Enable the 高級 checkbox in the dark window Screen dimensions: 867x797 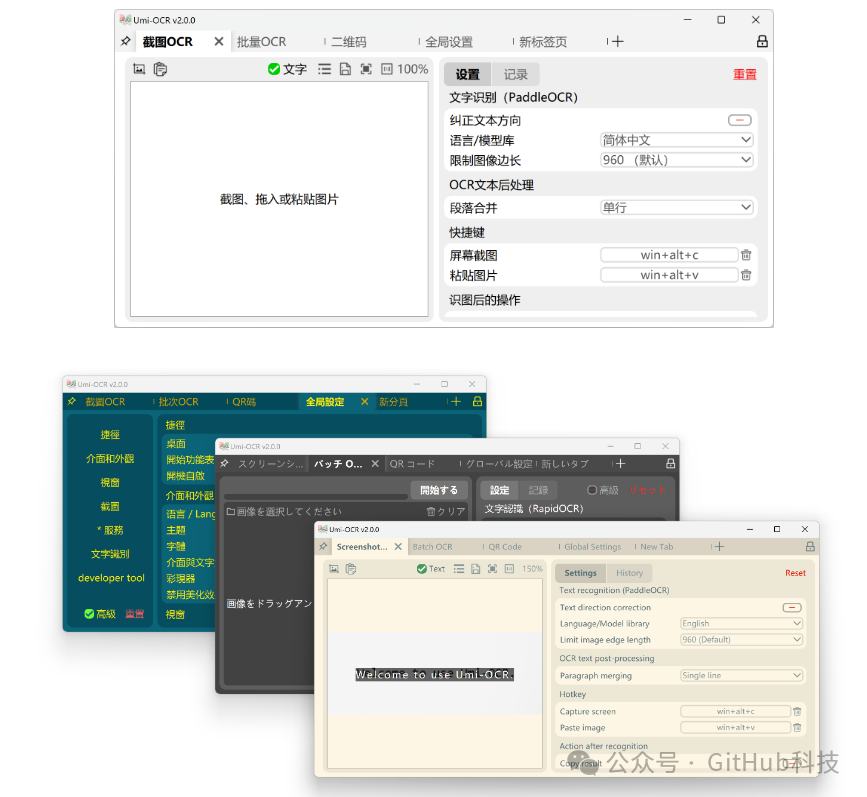[592, 490]
